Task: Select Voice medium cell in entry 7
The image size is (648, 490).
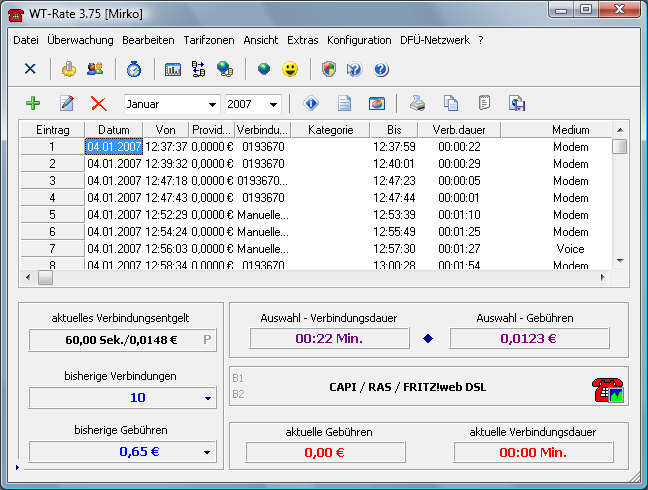Action: [x=570, y=249]
